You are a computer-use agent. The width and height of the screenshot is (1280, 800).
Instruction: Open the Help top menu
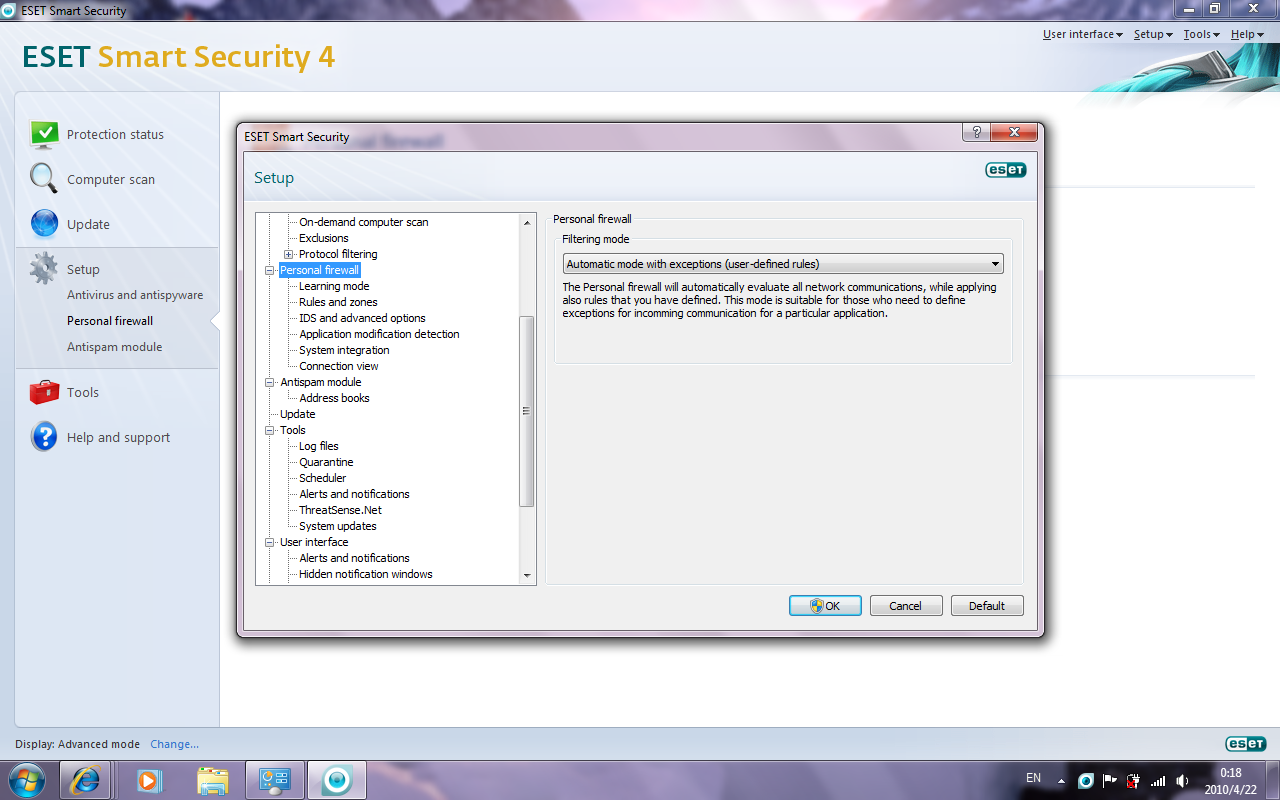click(x=1247, y=34)
